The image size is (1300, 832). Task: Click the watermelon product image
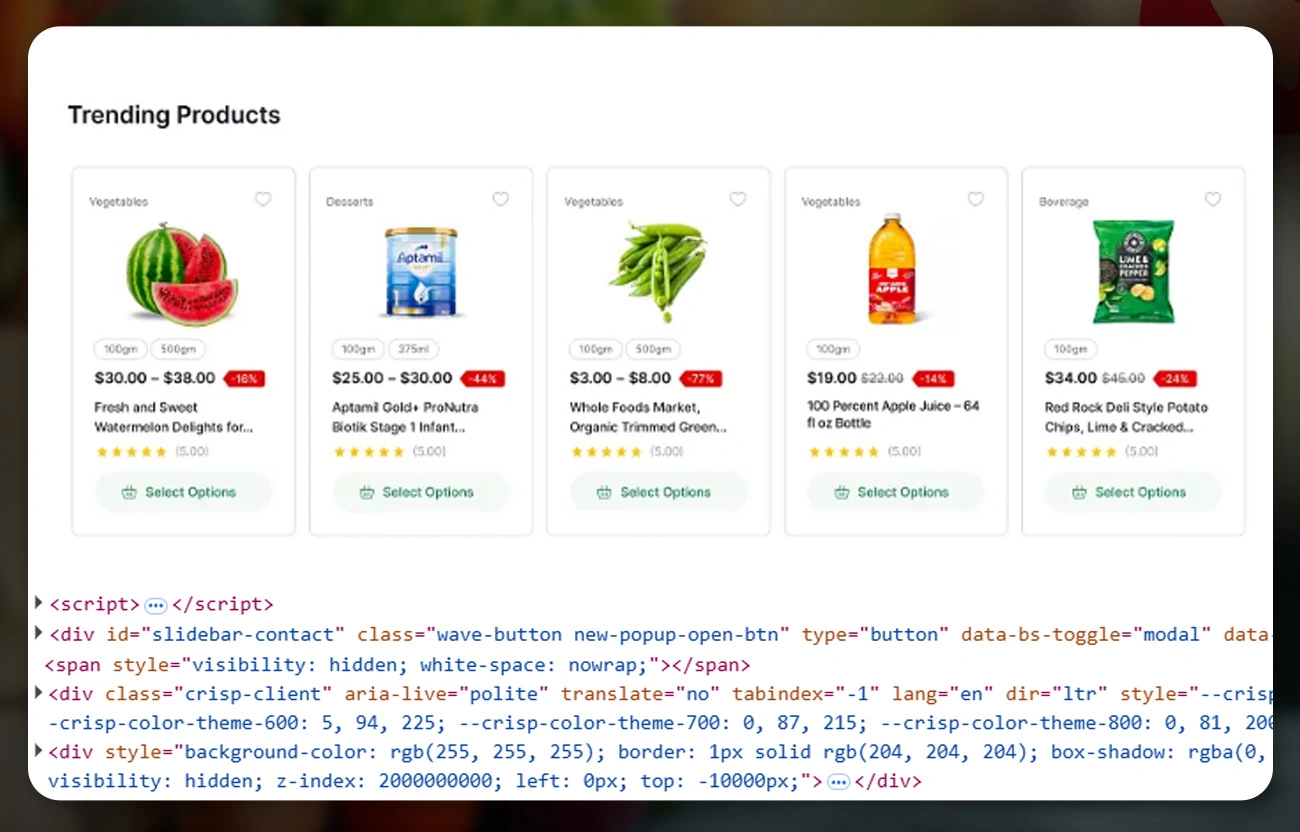[x=182, y=273]
